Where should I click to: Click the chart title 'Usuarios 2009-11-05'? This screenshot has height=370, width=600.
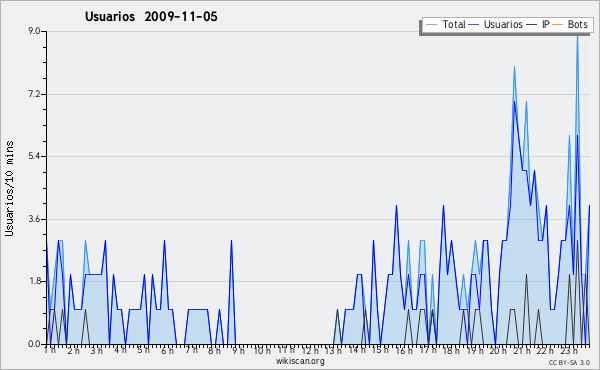coord(151,16)
